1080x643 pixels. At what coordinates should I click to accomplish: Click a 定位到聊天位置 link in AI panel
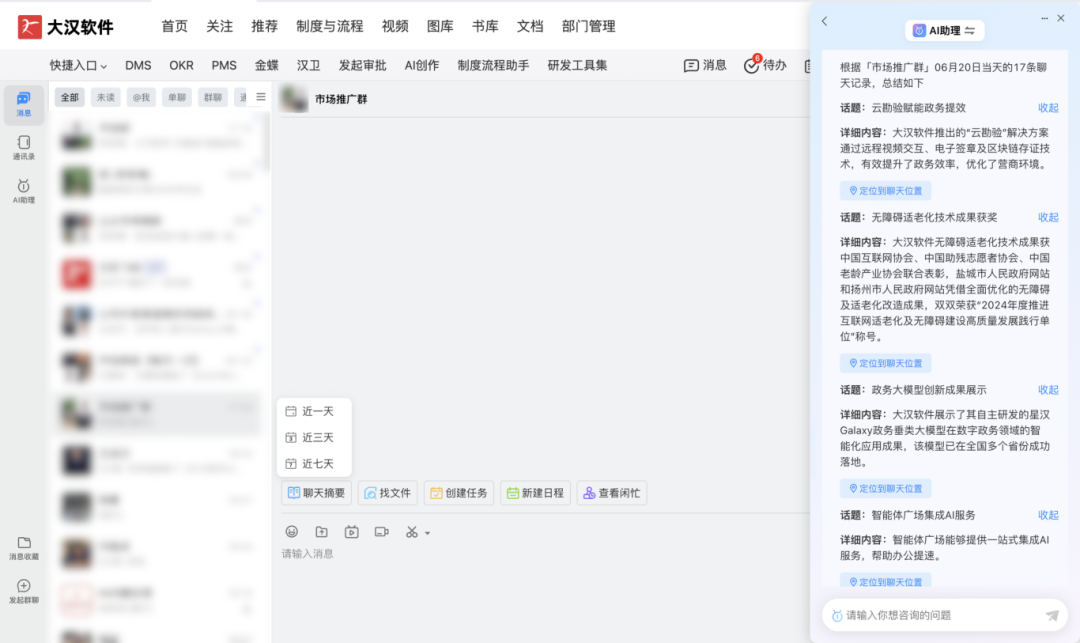click(x=884, y=190)
